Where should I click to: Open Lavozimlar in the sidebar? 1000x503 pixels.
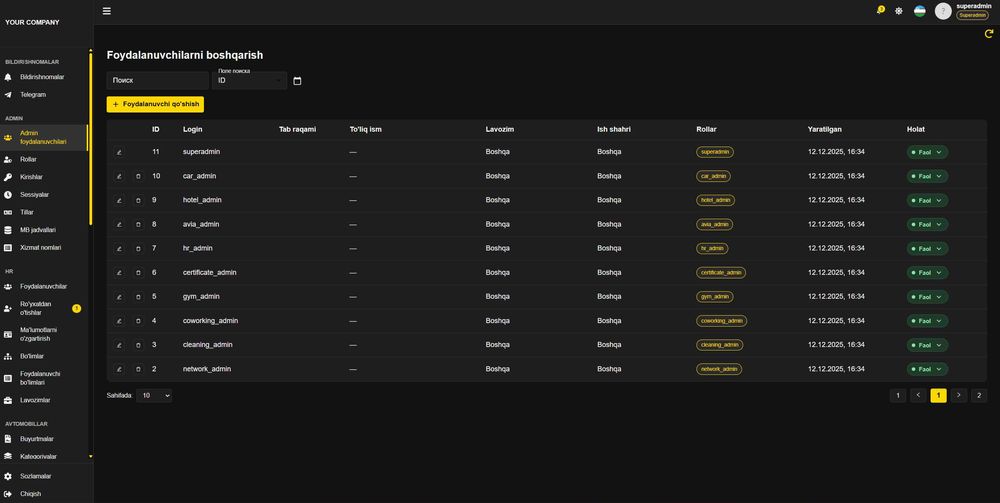43,400
